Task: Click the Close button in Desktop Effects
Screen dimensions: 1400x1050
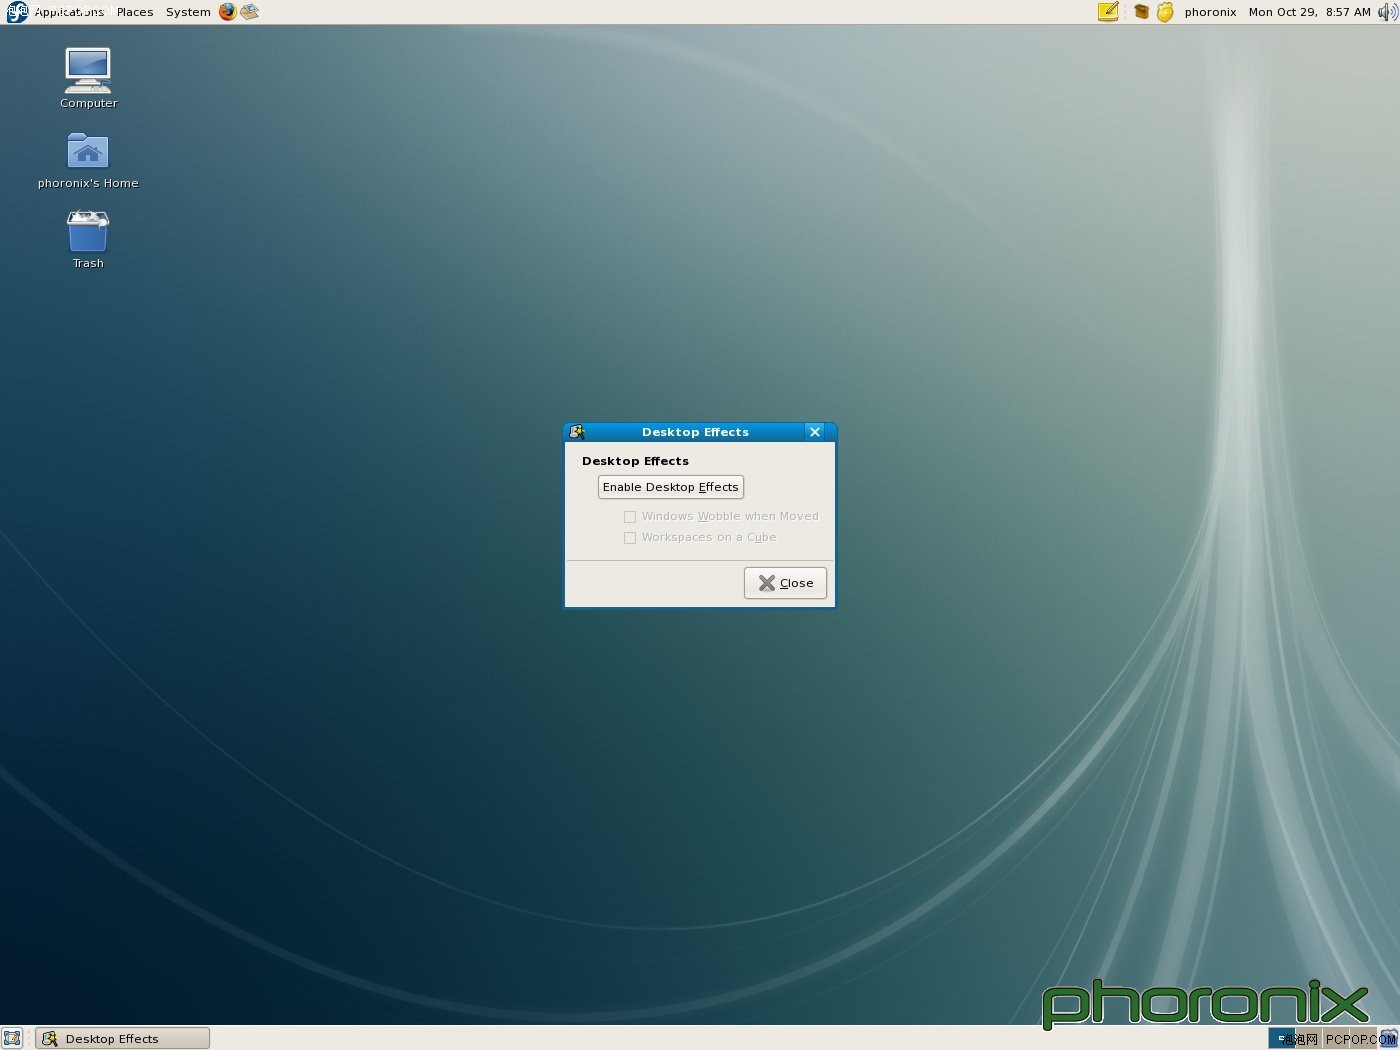Action: (x=785, y=583)
